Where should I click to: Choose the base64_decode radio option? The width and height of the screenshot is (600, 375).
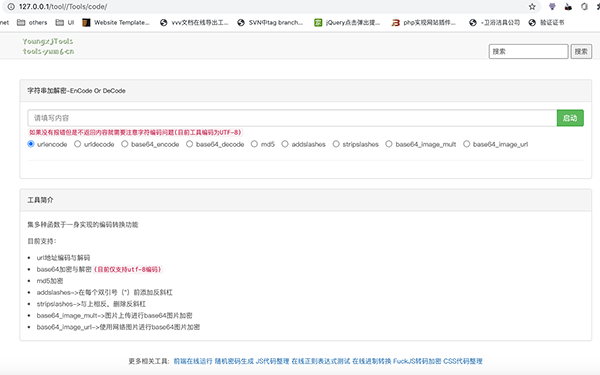tap(189, 144)
